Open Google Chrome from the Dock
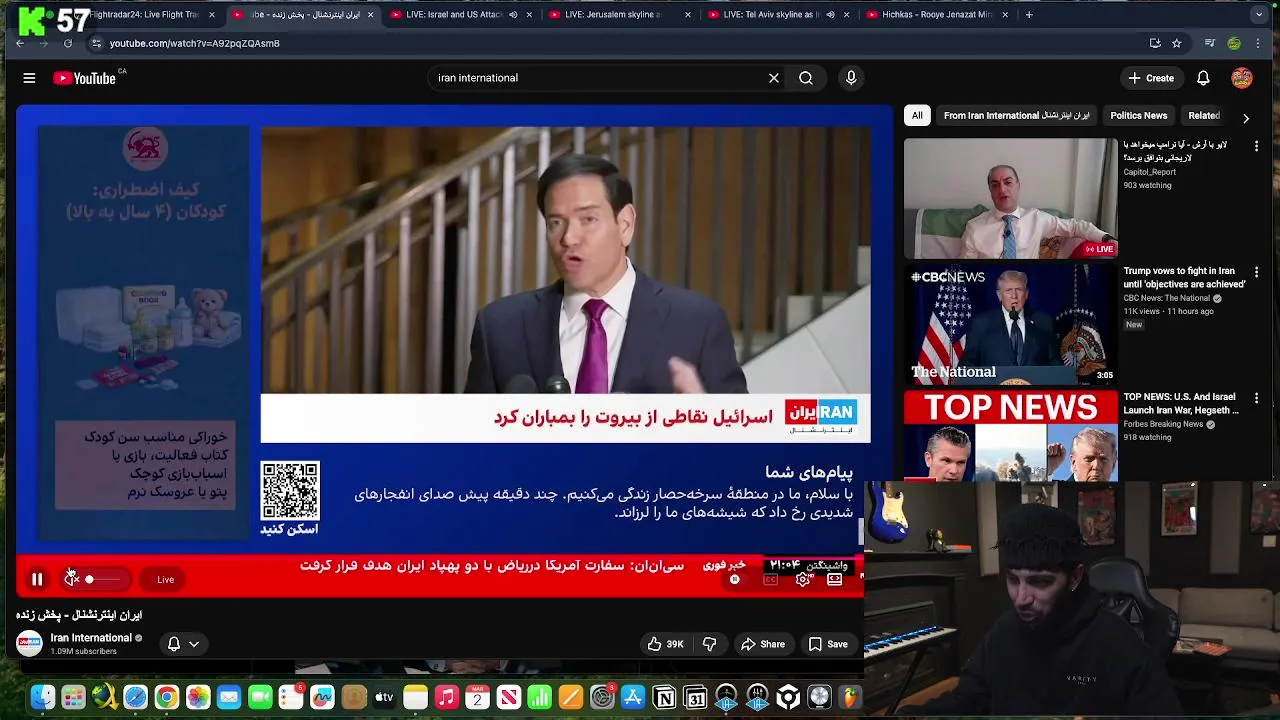Viewport: 1280px width, 720px height. [x=167, y=697]
